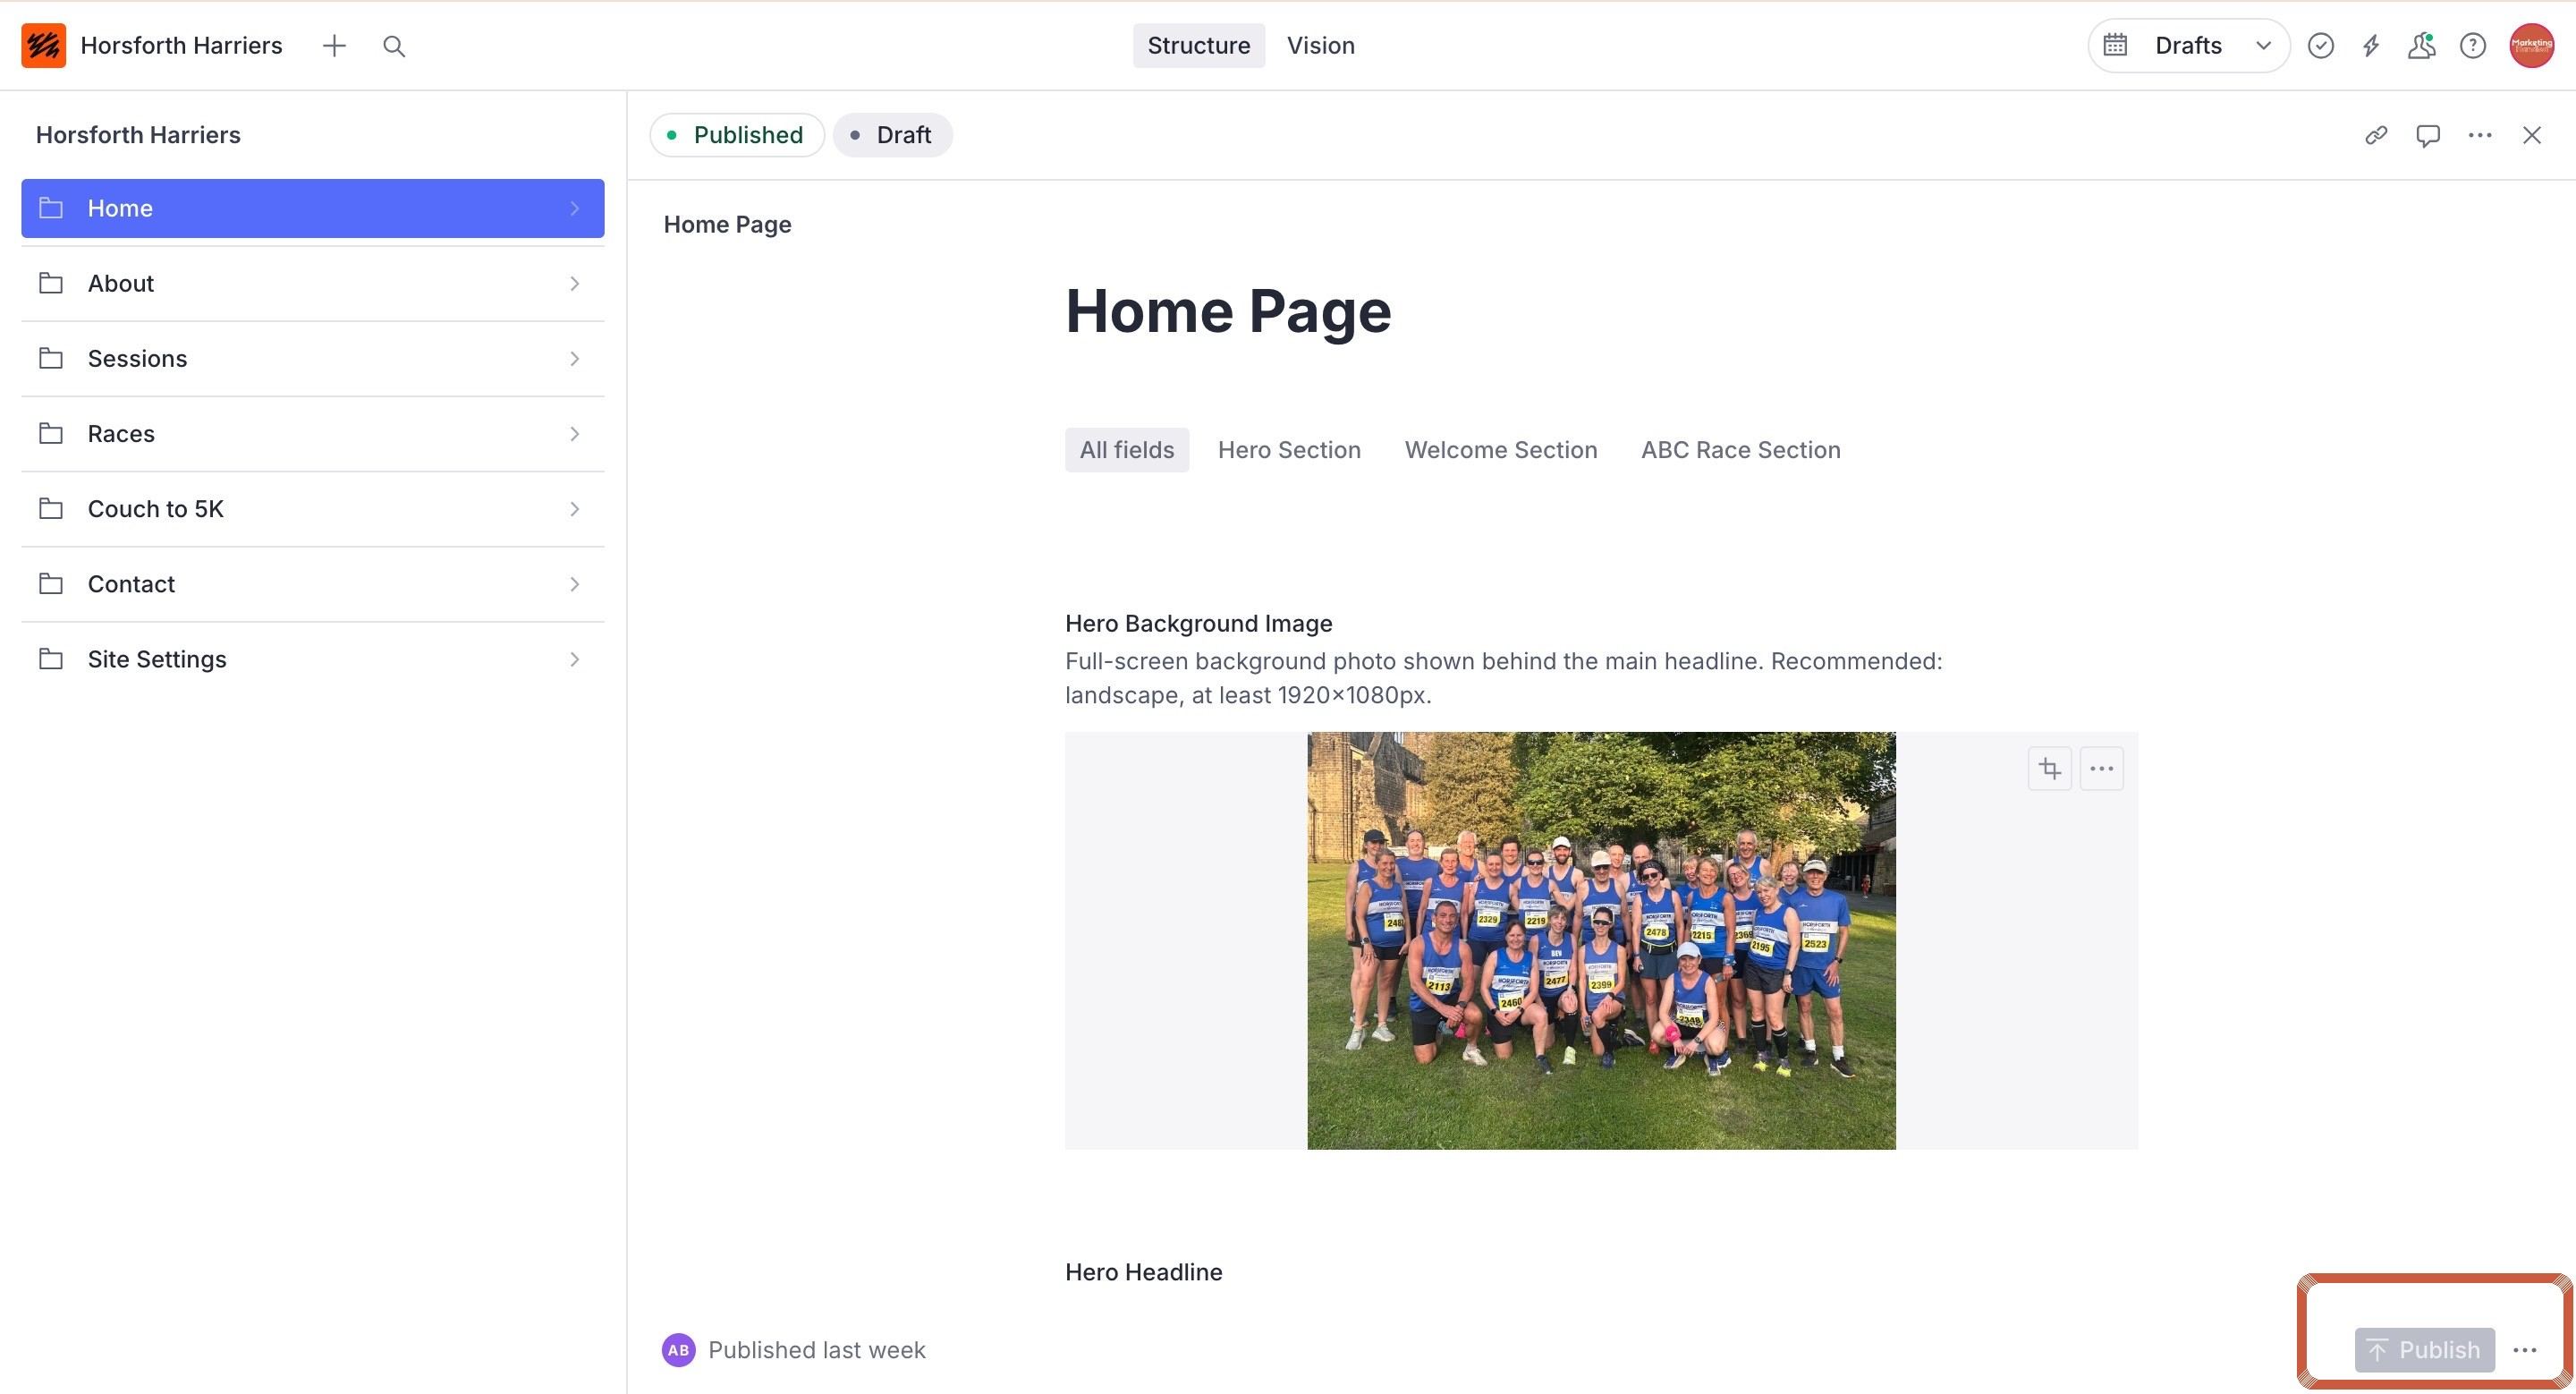The width and height of the screenshot is (2576, 1394).
Task: Close the document pane with X
Action: pyautogui.click(x=2532, y=135)
